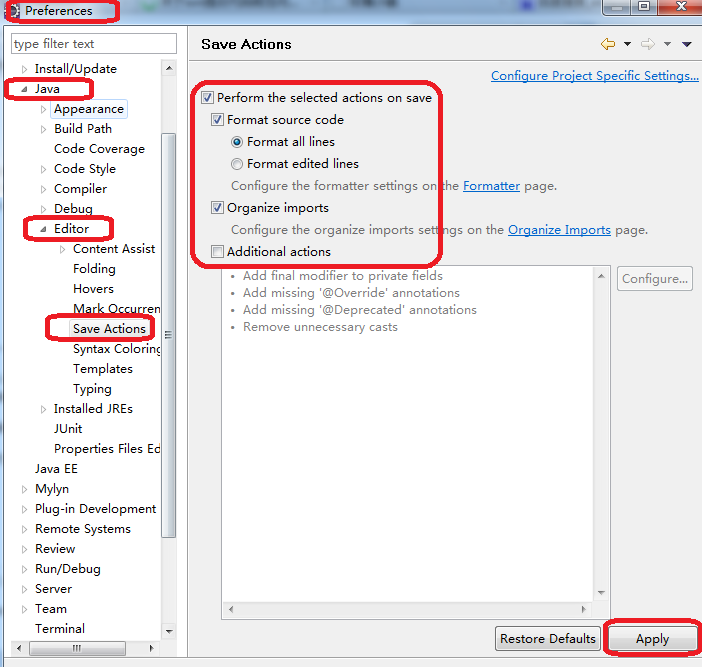Viewport: 702px width, 667px height.
Task: Select the Typing preferences page
Action: [x=92, y=389]
